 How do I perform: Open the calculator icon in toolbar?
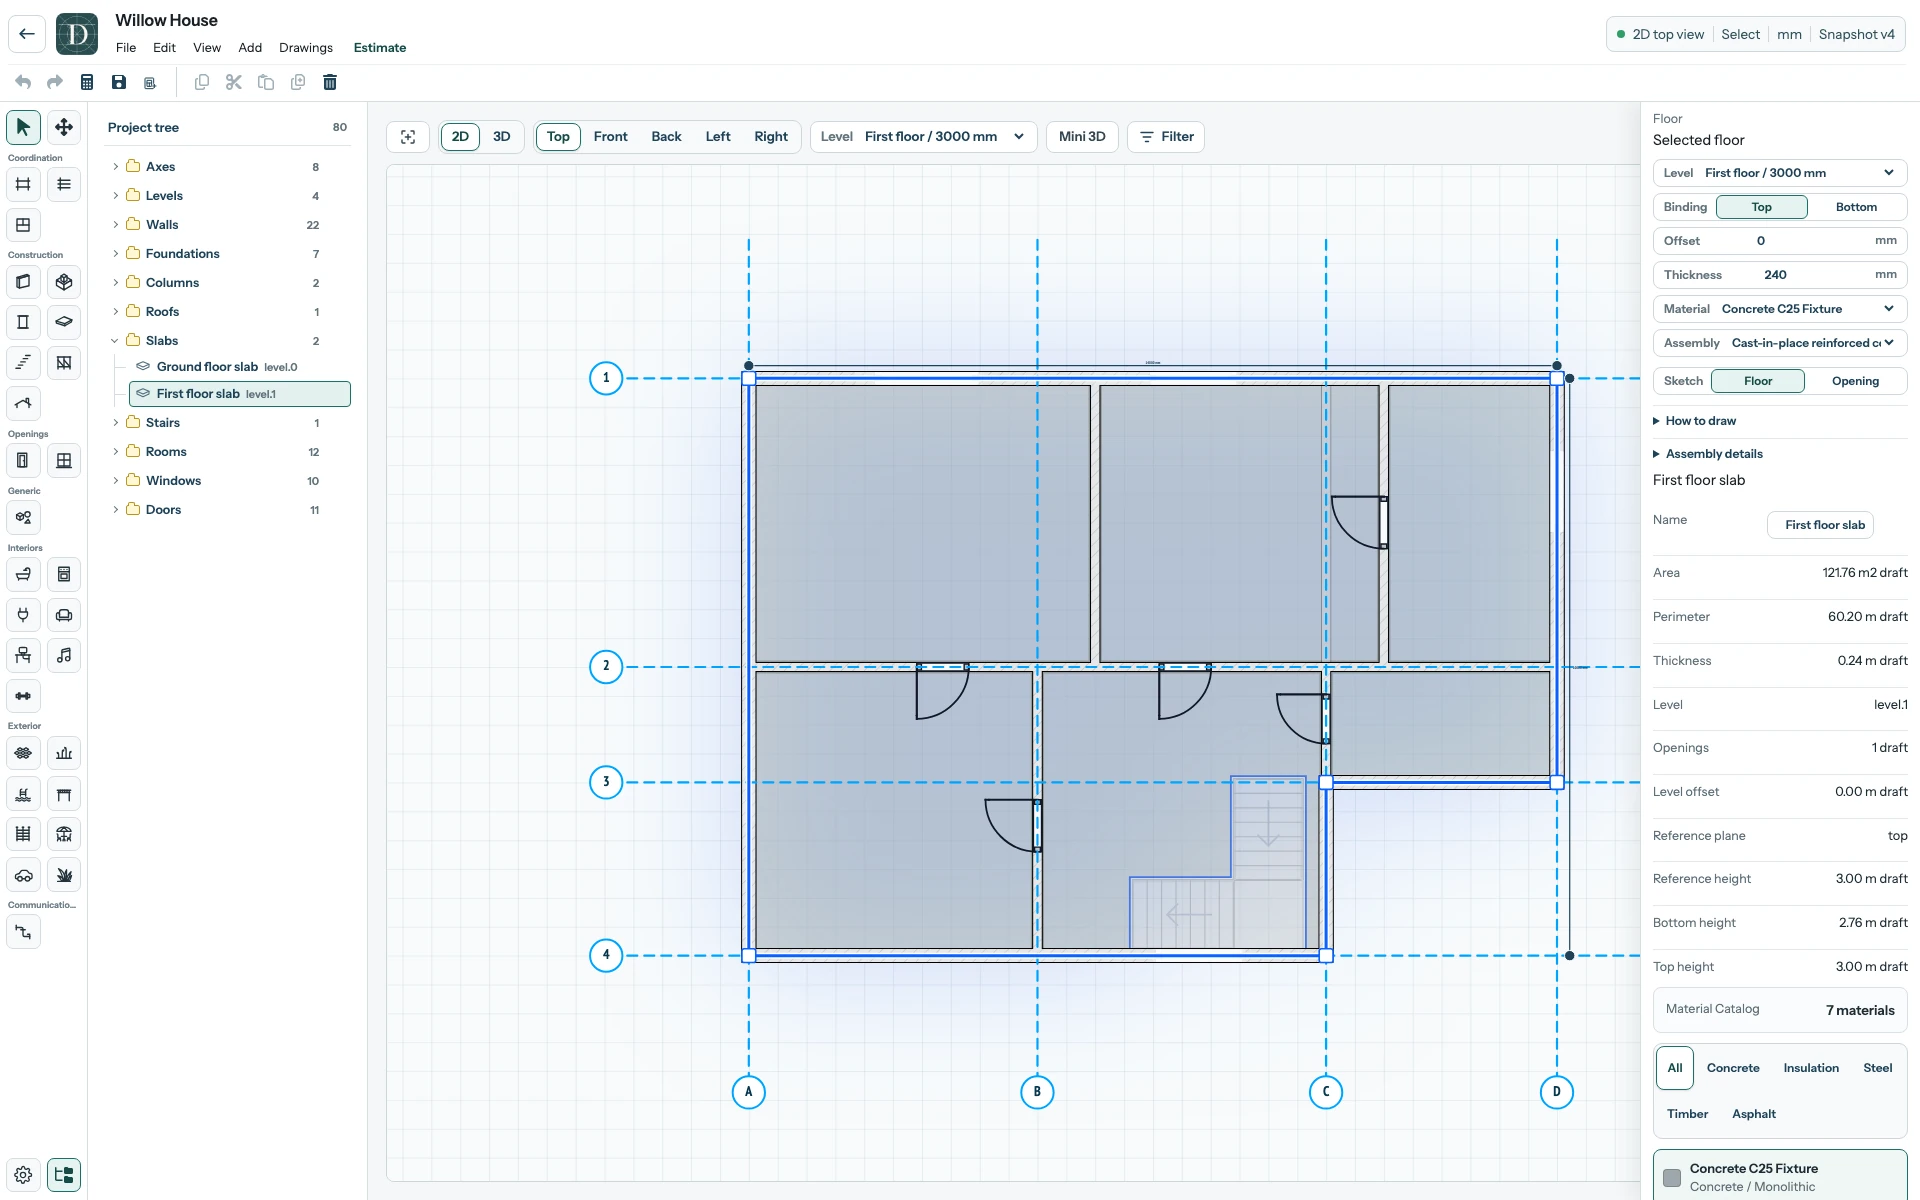[87, 82]
